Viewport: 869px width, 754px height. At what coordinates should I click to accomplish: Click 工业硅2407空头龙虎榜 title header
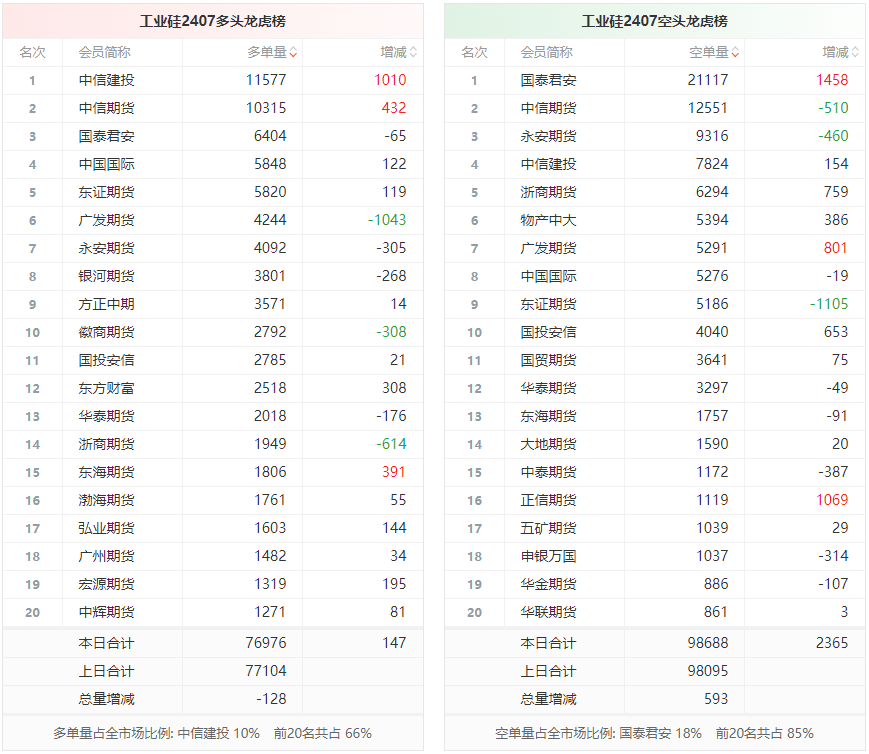tap(655, 21)
